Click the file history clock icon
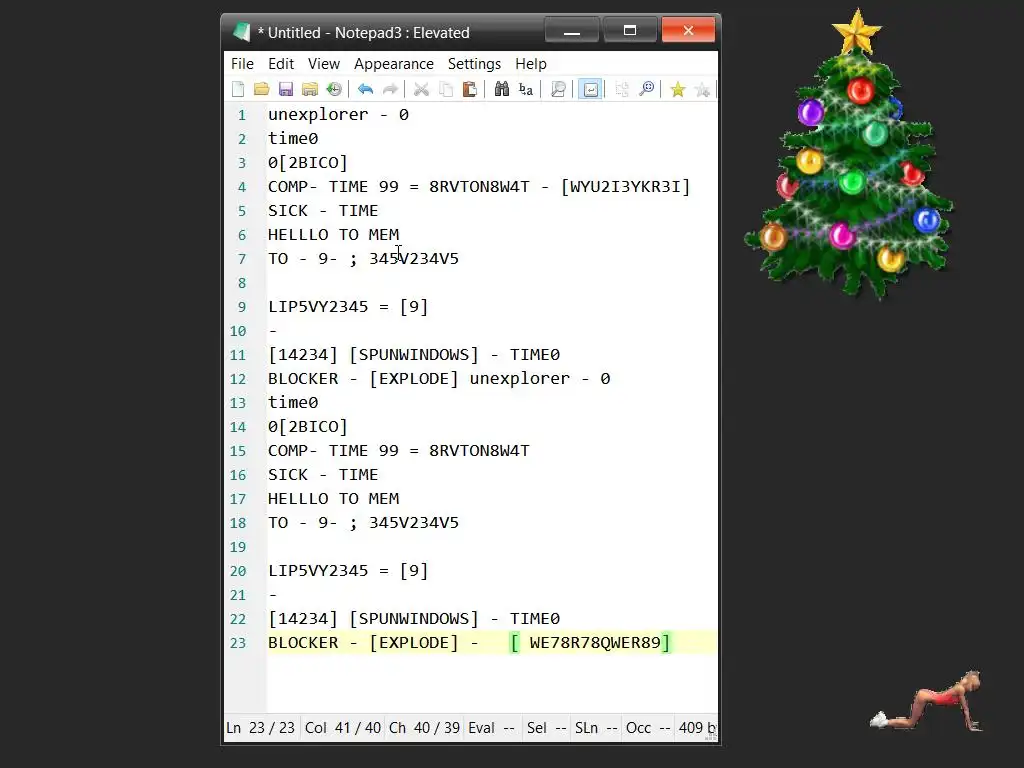The width and height of the screenshot is (1024, 768). (334, 89)
